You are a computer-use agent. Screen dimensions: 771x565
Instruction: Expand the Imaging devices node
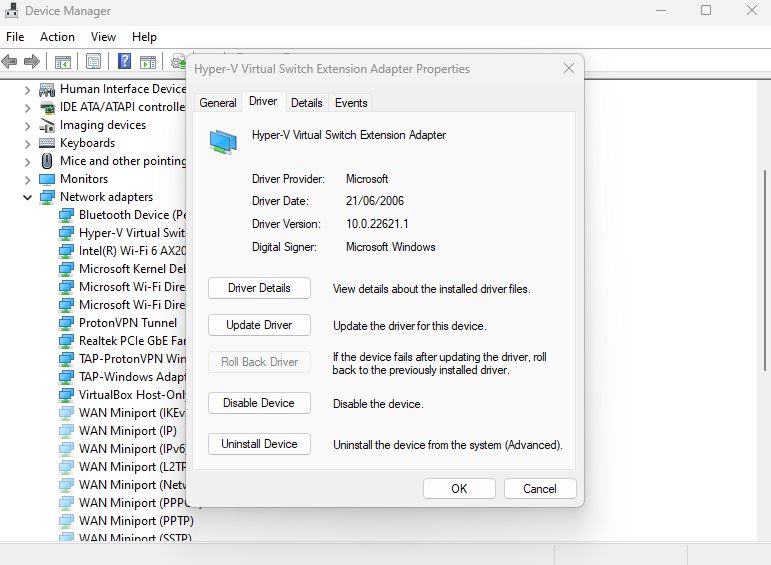click(28, 126)
